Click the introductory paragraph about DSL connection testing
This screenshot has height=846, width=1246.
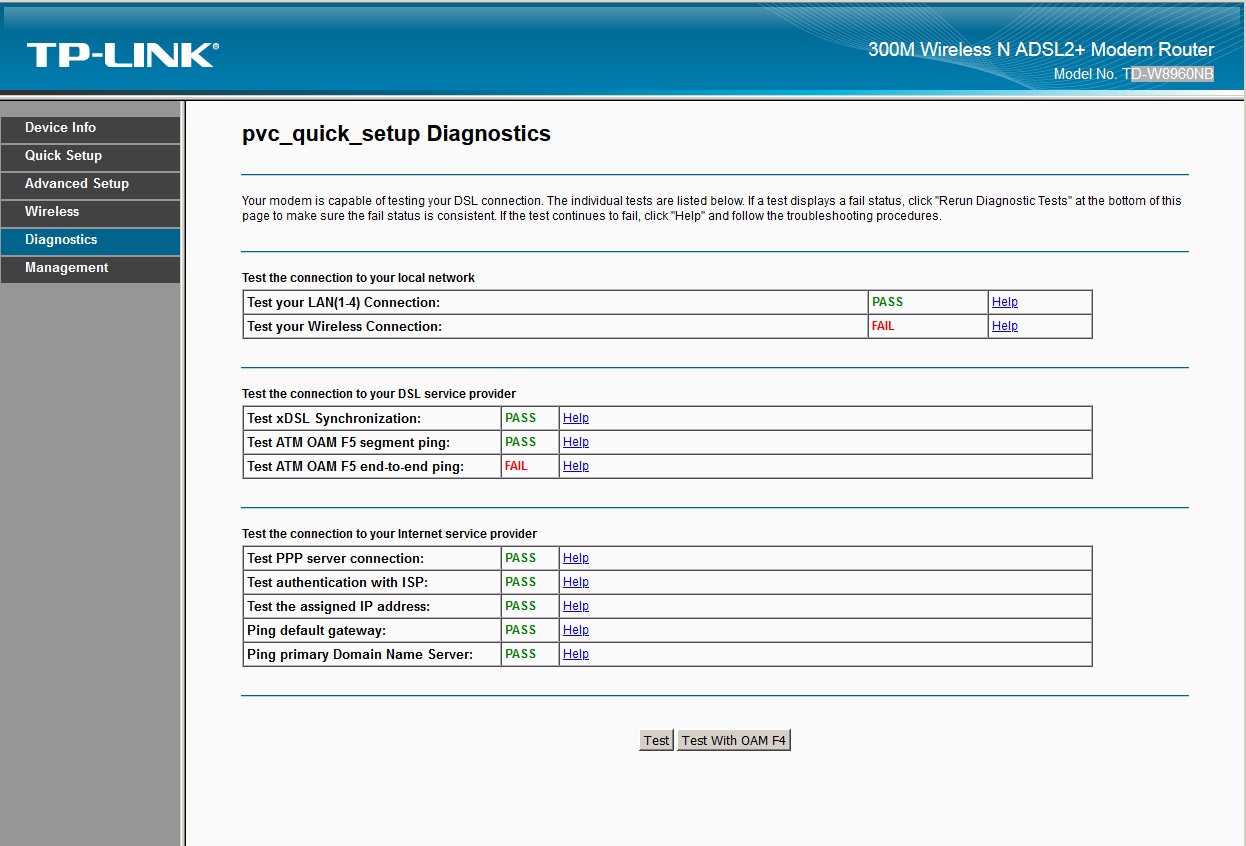(711, 208)
